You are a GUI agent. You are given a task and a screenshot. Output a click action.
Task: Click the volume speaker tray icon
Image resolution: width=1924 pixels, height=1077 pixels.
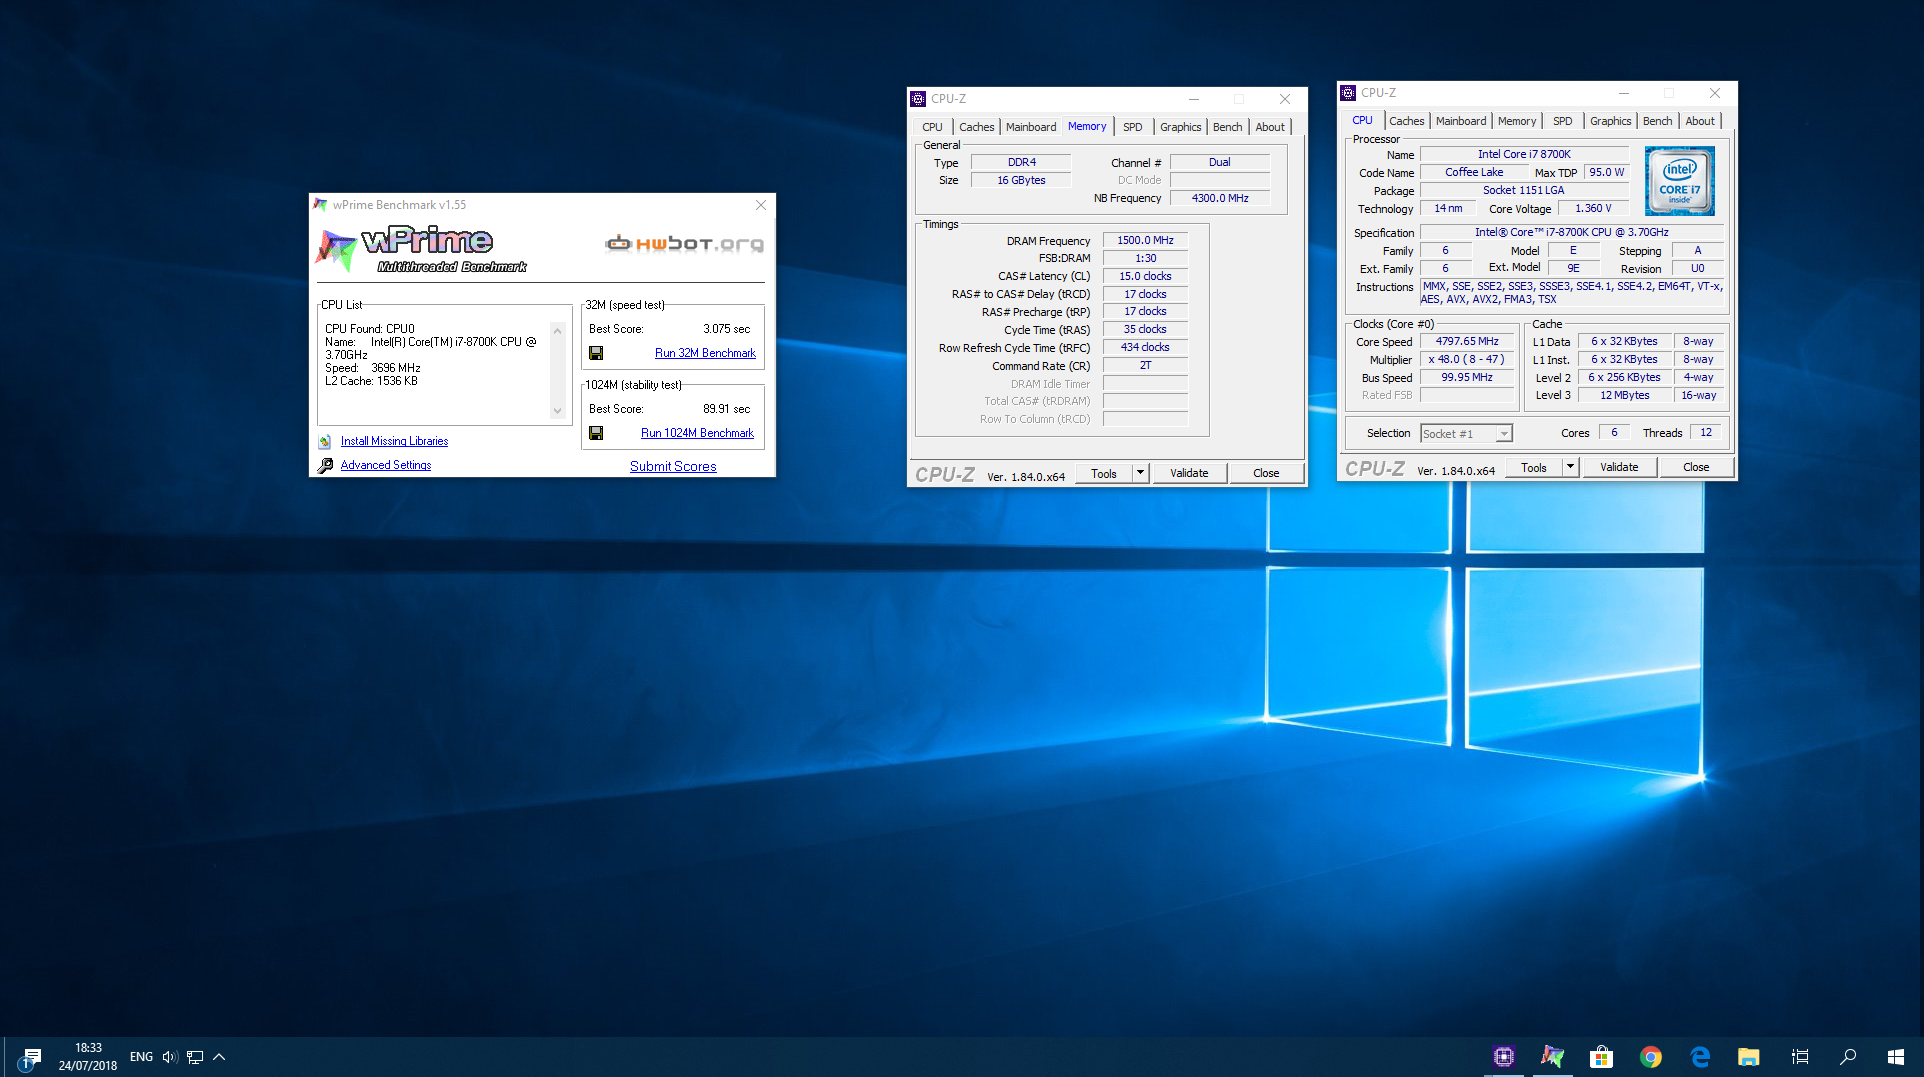(169, 1057)
